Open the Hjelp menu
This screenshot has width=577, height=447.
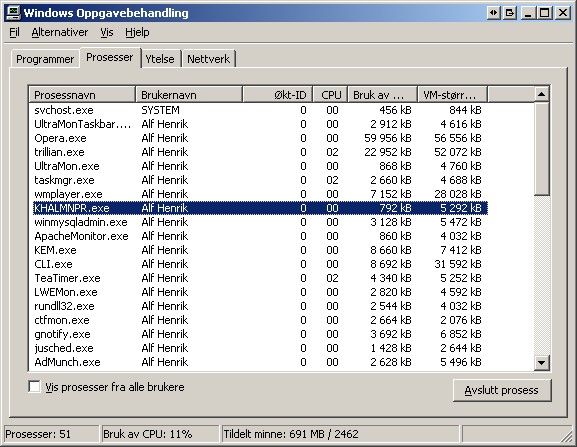tap(137, 32)
